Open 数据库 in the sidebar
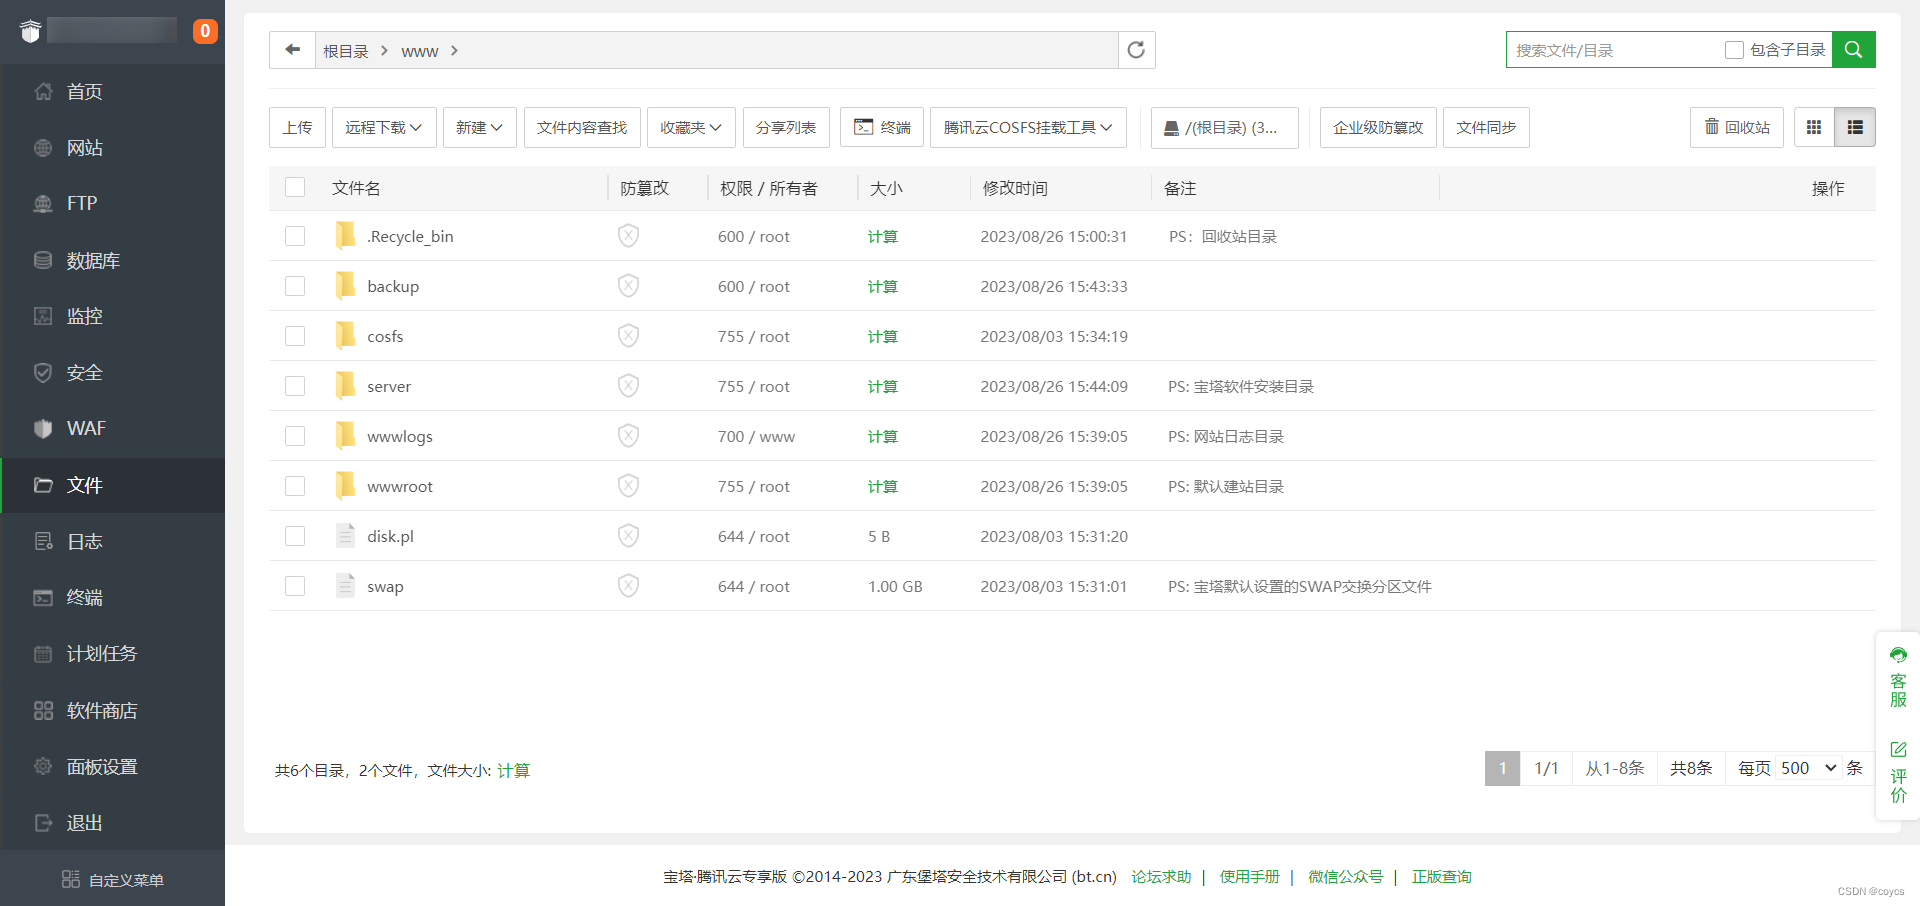Screen dimensions: 1920x906 click(x=113, y=260)
